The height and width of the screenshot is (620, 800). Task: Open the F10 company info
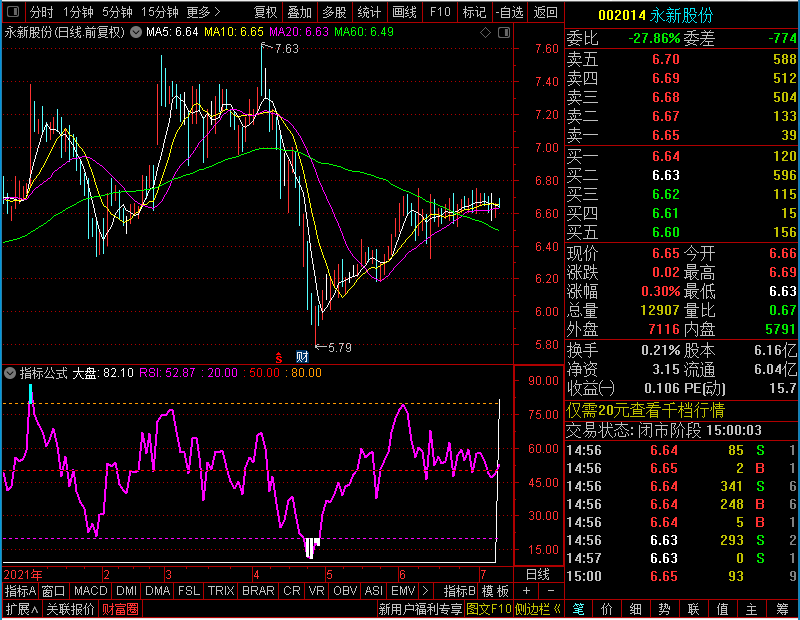(440, 12)
